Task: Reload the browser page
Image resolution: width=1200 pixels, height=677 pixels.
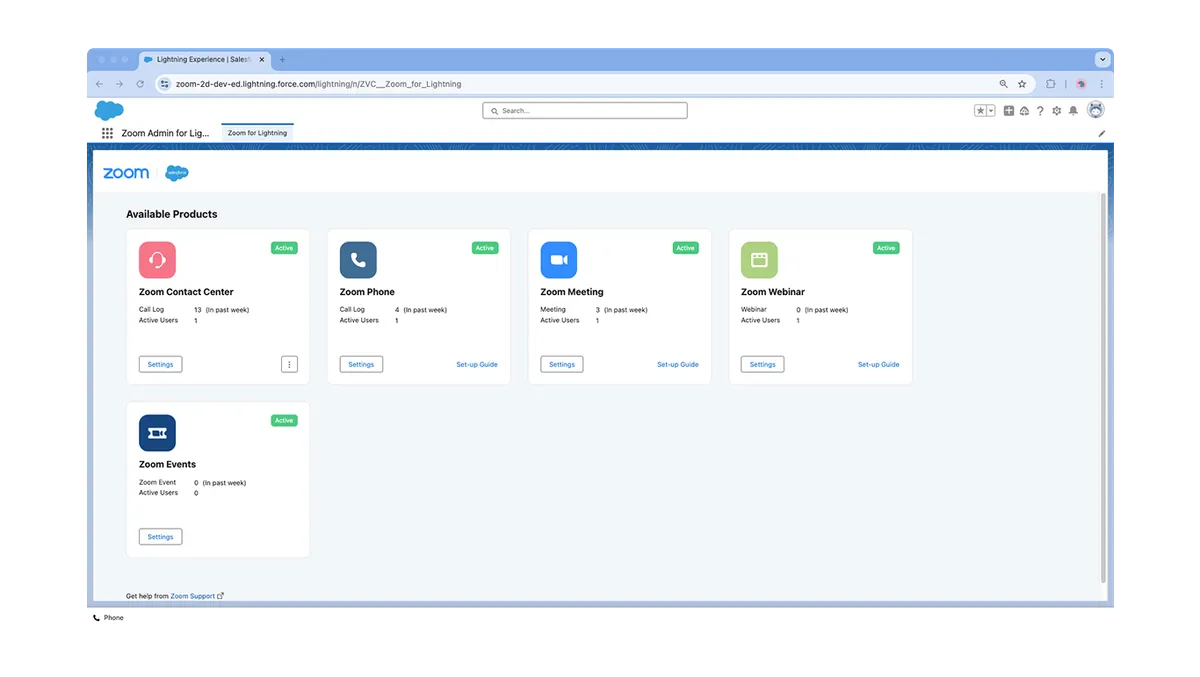Action: pos(139,84)
